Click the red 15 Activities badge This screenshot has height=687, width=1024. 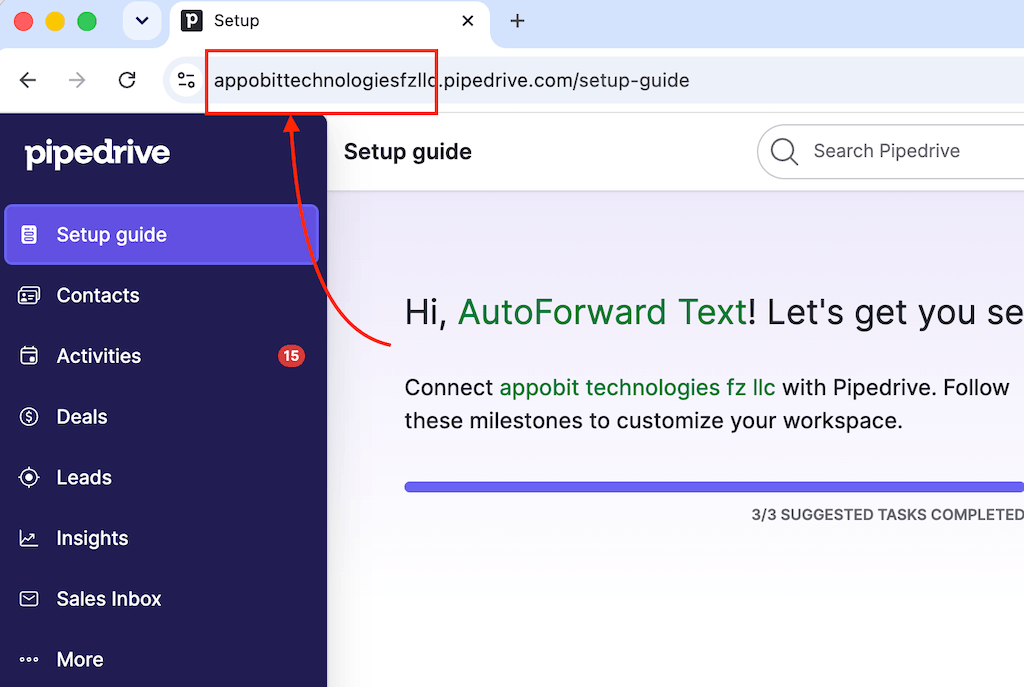[291, 356]
